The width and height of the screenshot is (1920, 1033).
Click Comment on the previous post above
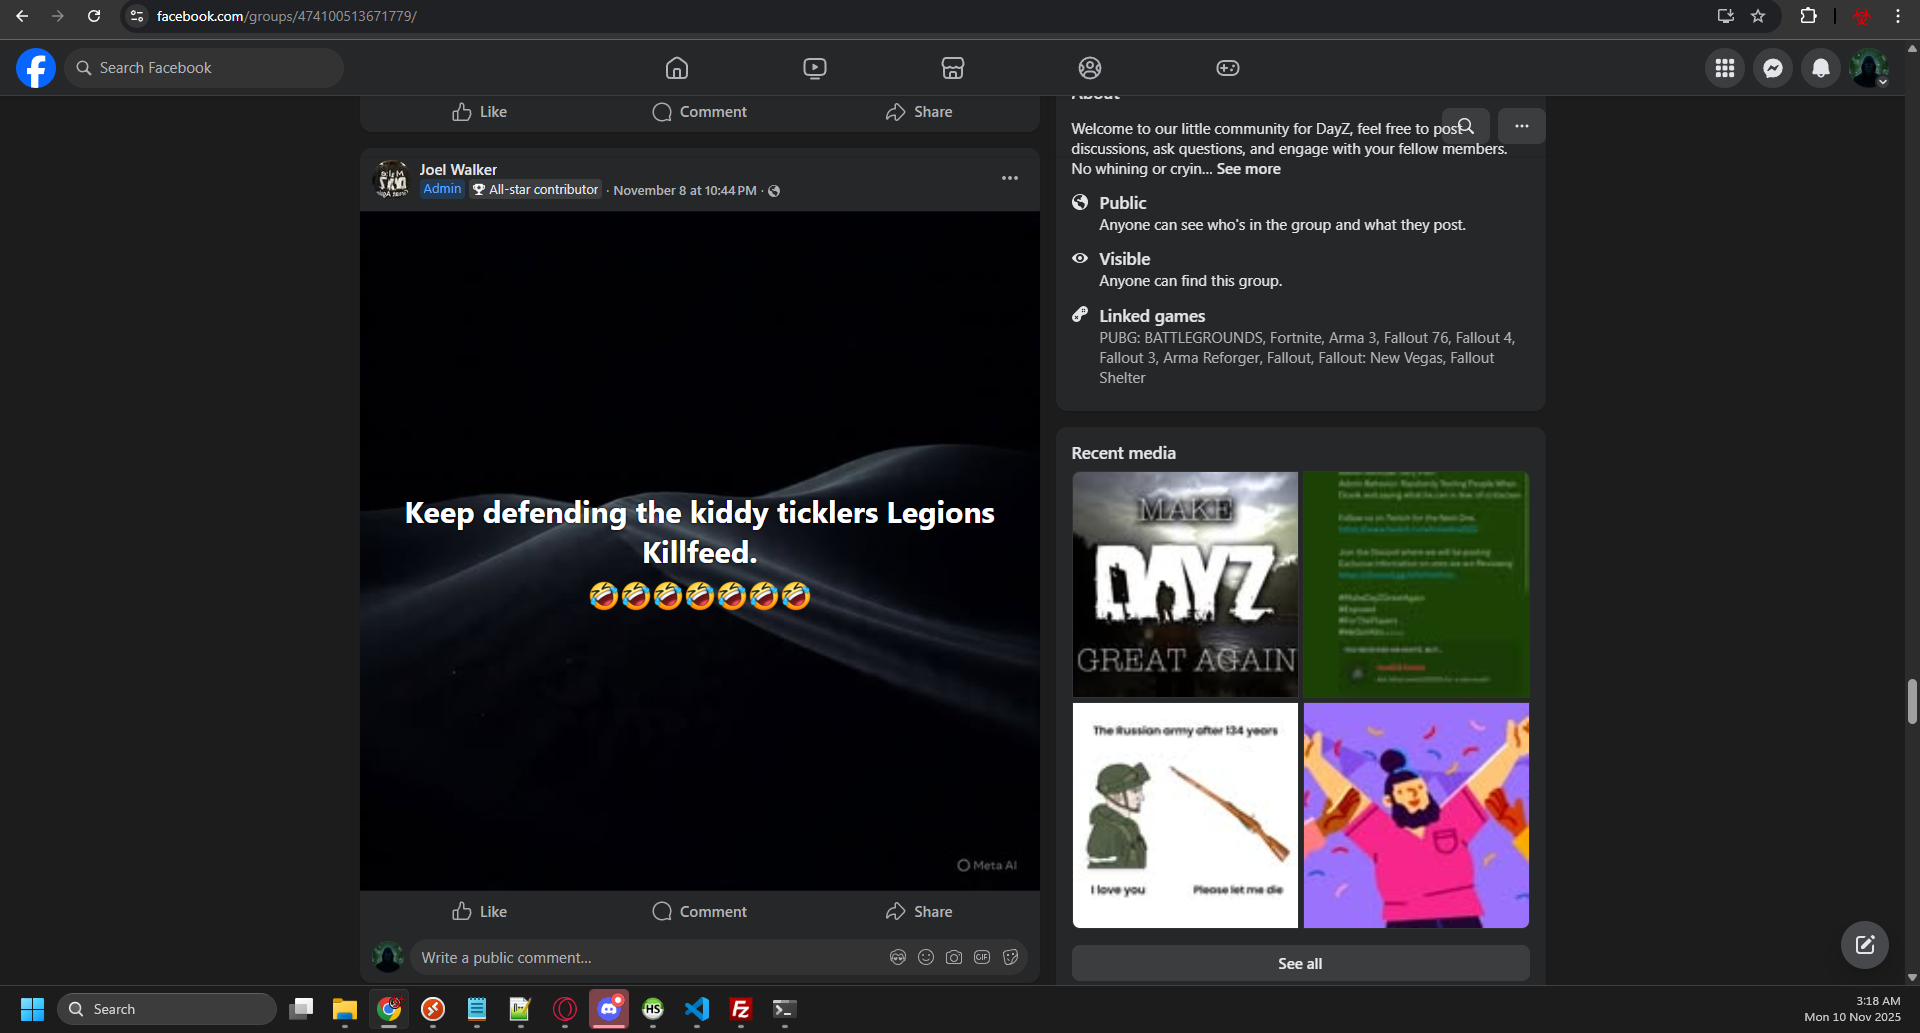pyautogui.click(x=700, y=112)
